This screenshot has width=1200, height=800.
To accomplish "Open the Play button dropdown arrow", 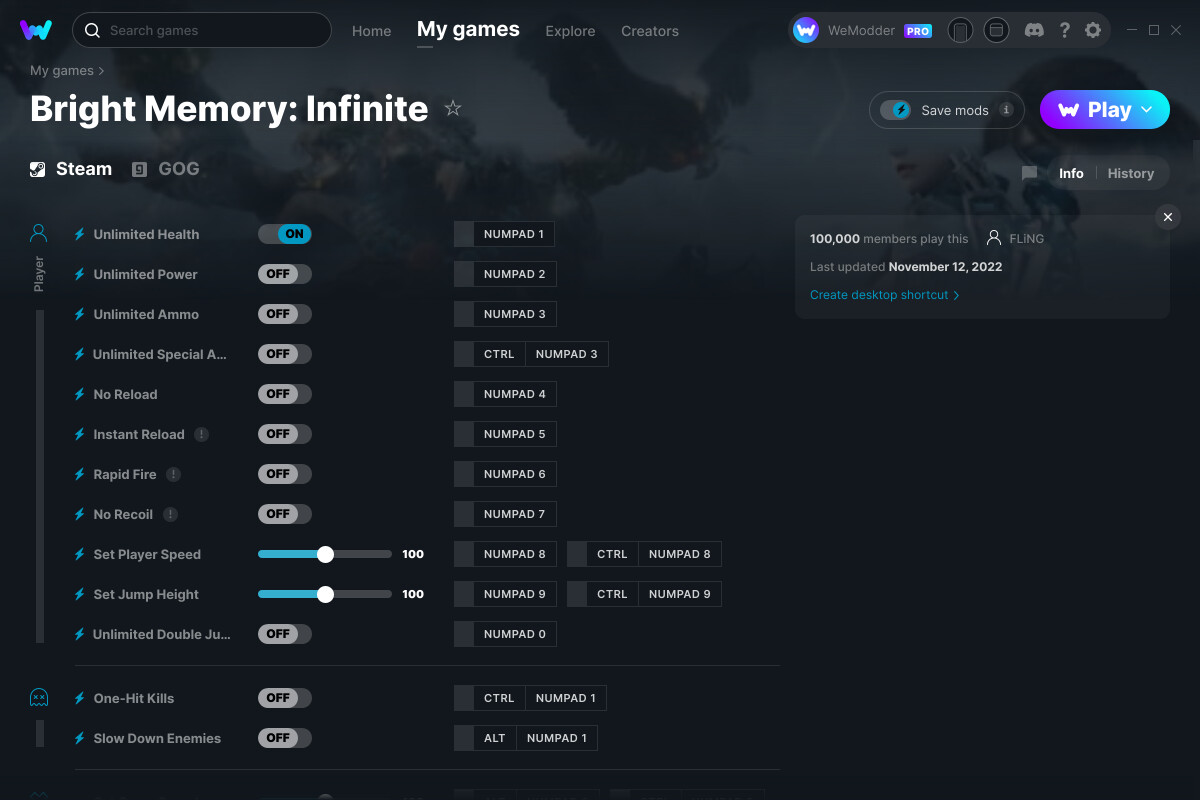I will [x=1145, y=110].
